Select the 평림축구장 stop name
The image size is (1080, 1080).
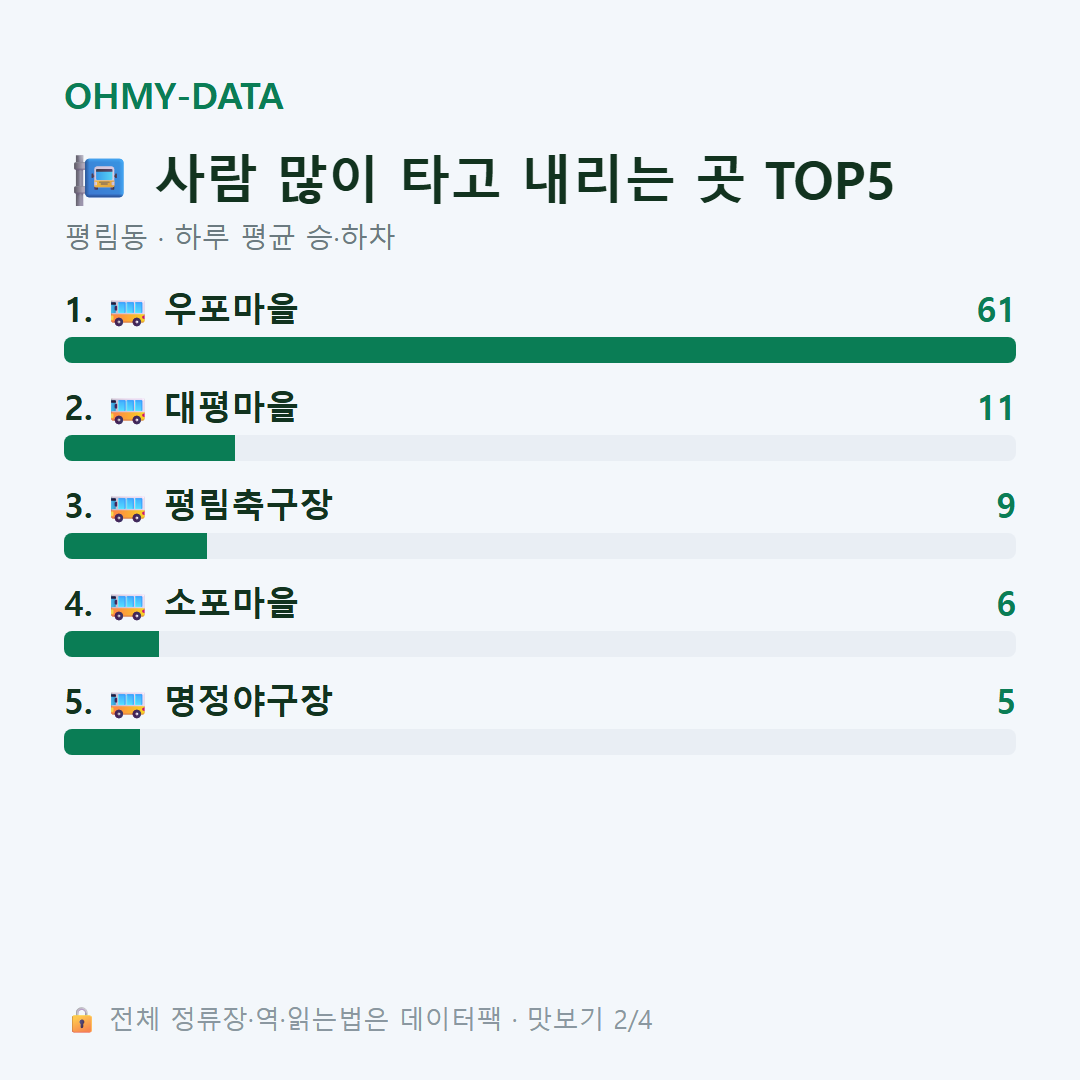248,505
